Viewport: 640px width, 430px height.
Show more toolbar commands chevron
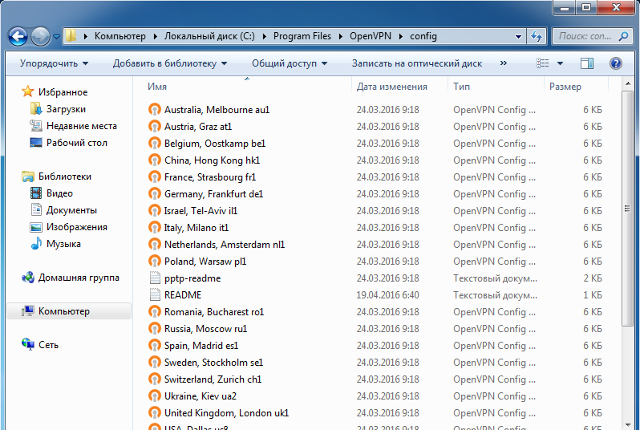click(503, 63)
